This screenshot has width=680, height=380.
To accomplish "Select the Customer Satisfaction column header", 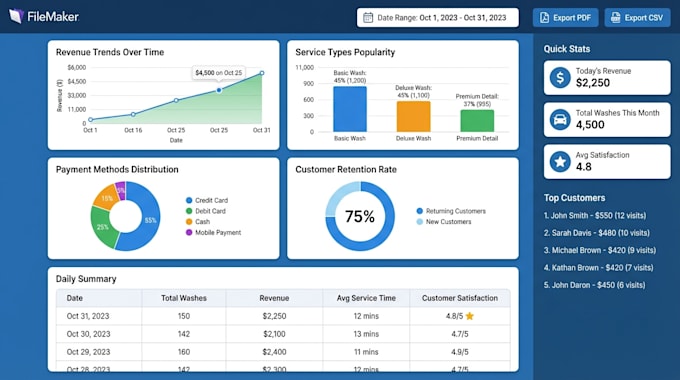I will [460, 298].
